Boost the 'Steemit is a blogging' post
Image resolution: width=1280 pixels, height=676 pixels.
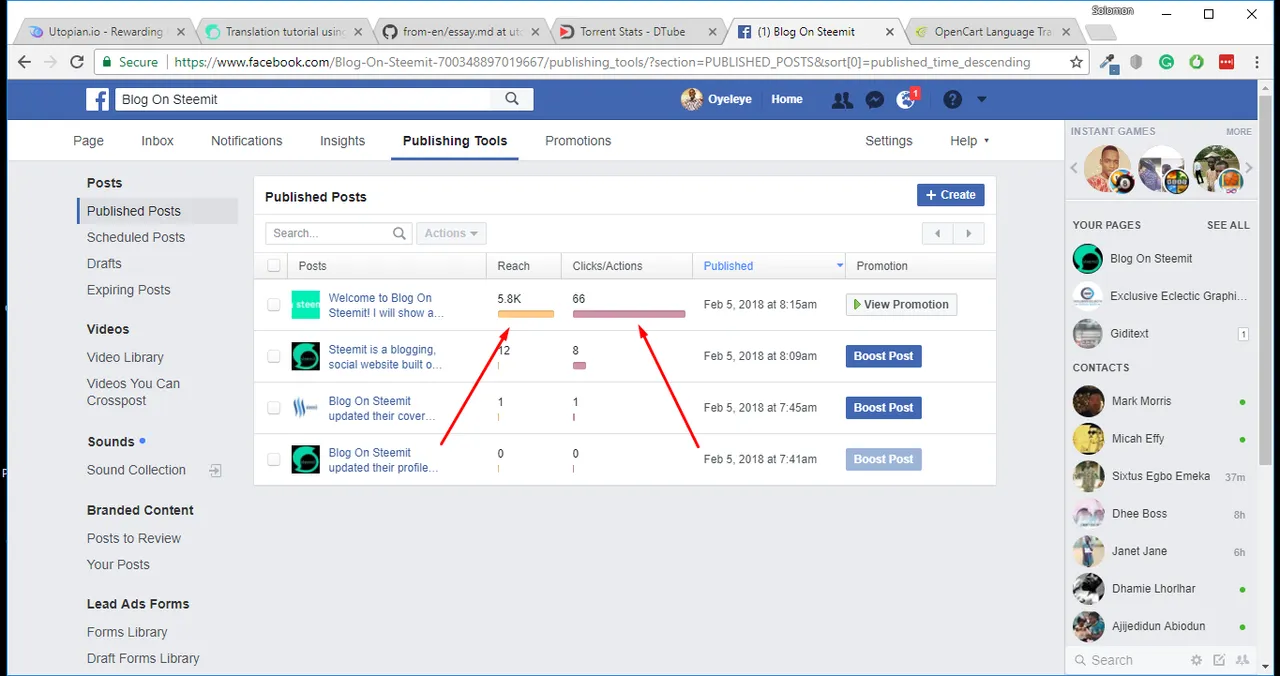click(x=884, y=356)
